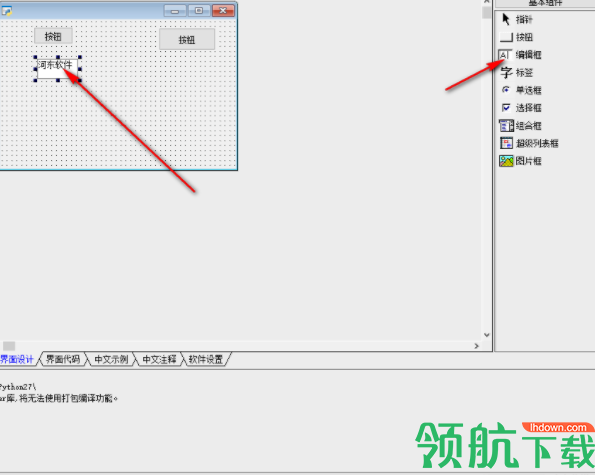
Task: Click the vertical scrollbar thumb
Action: tap(486, 13)
